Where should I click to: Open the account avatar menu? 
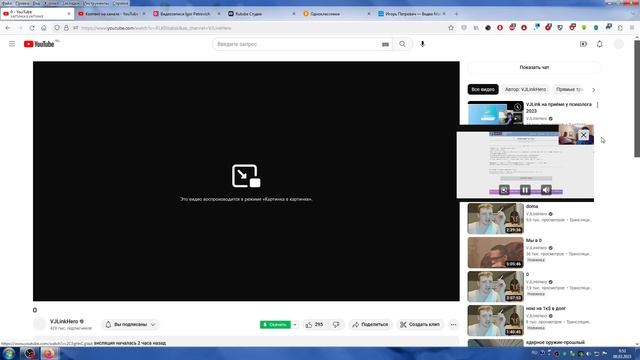click(619, 44)
